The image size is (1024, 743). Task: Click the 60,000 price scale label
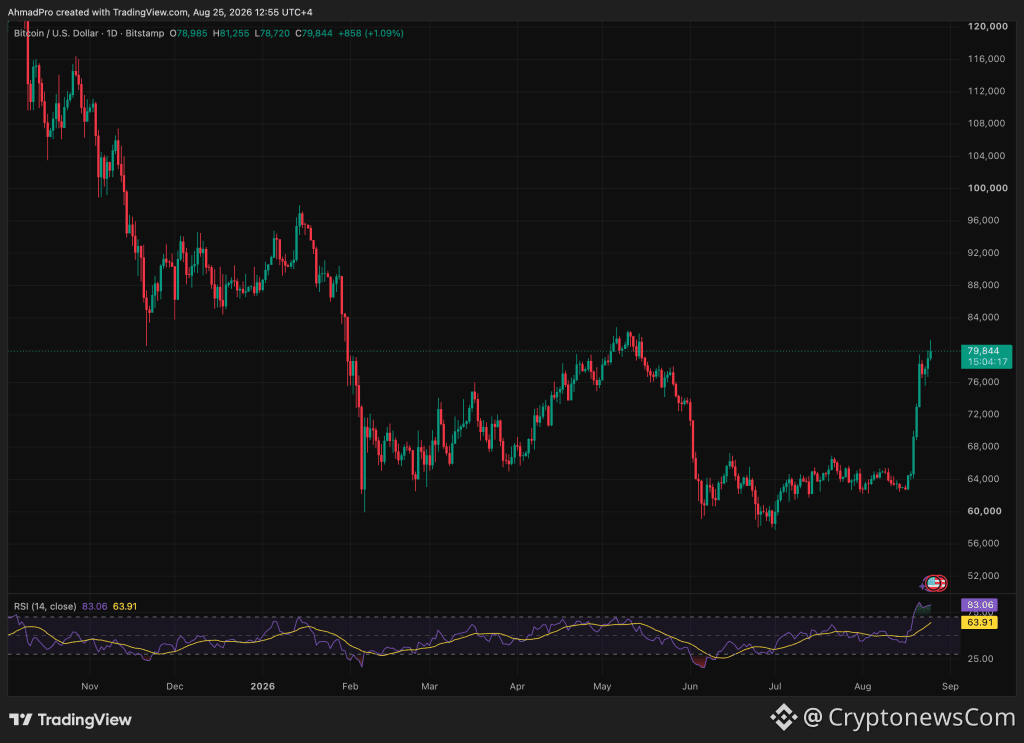(984, 511)
